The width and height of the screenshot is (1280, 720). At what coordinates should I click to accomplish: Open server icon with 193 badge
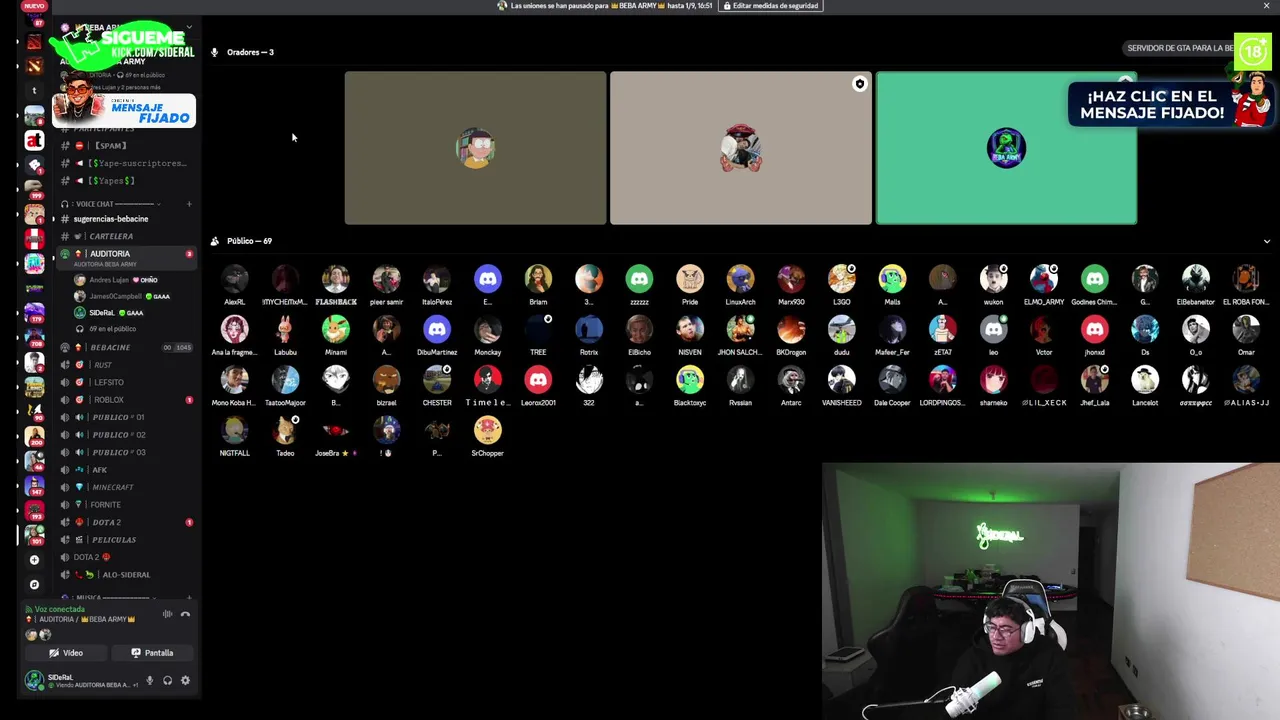coord(34,510)
